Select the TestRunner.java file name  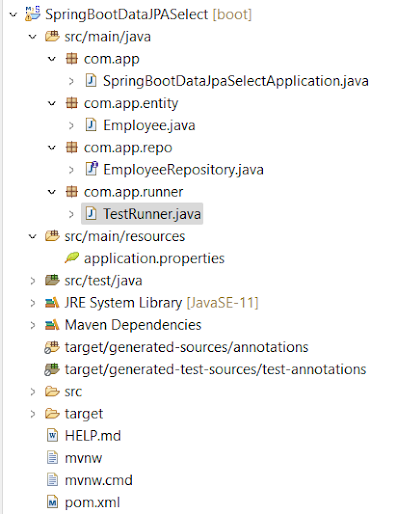point(152,214)
